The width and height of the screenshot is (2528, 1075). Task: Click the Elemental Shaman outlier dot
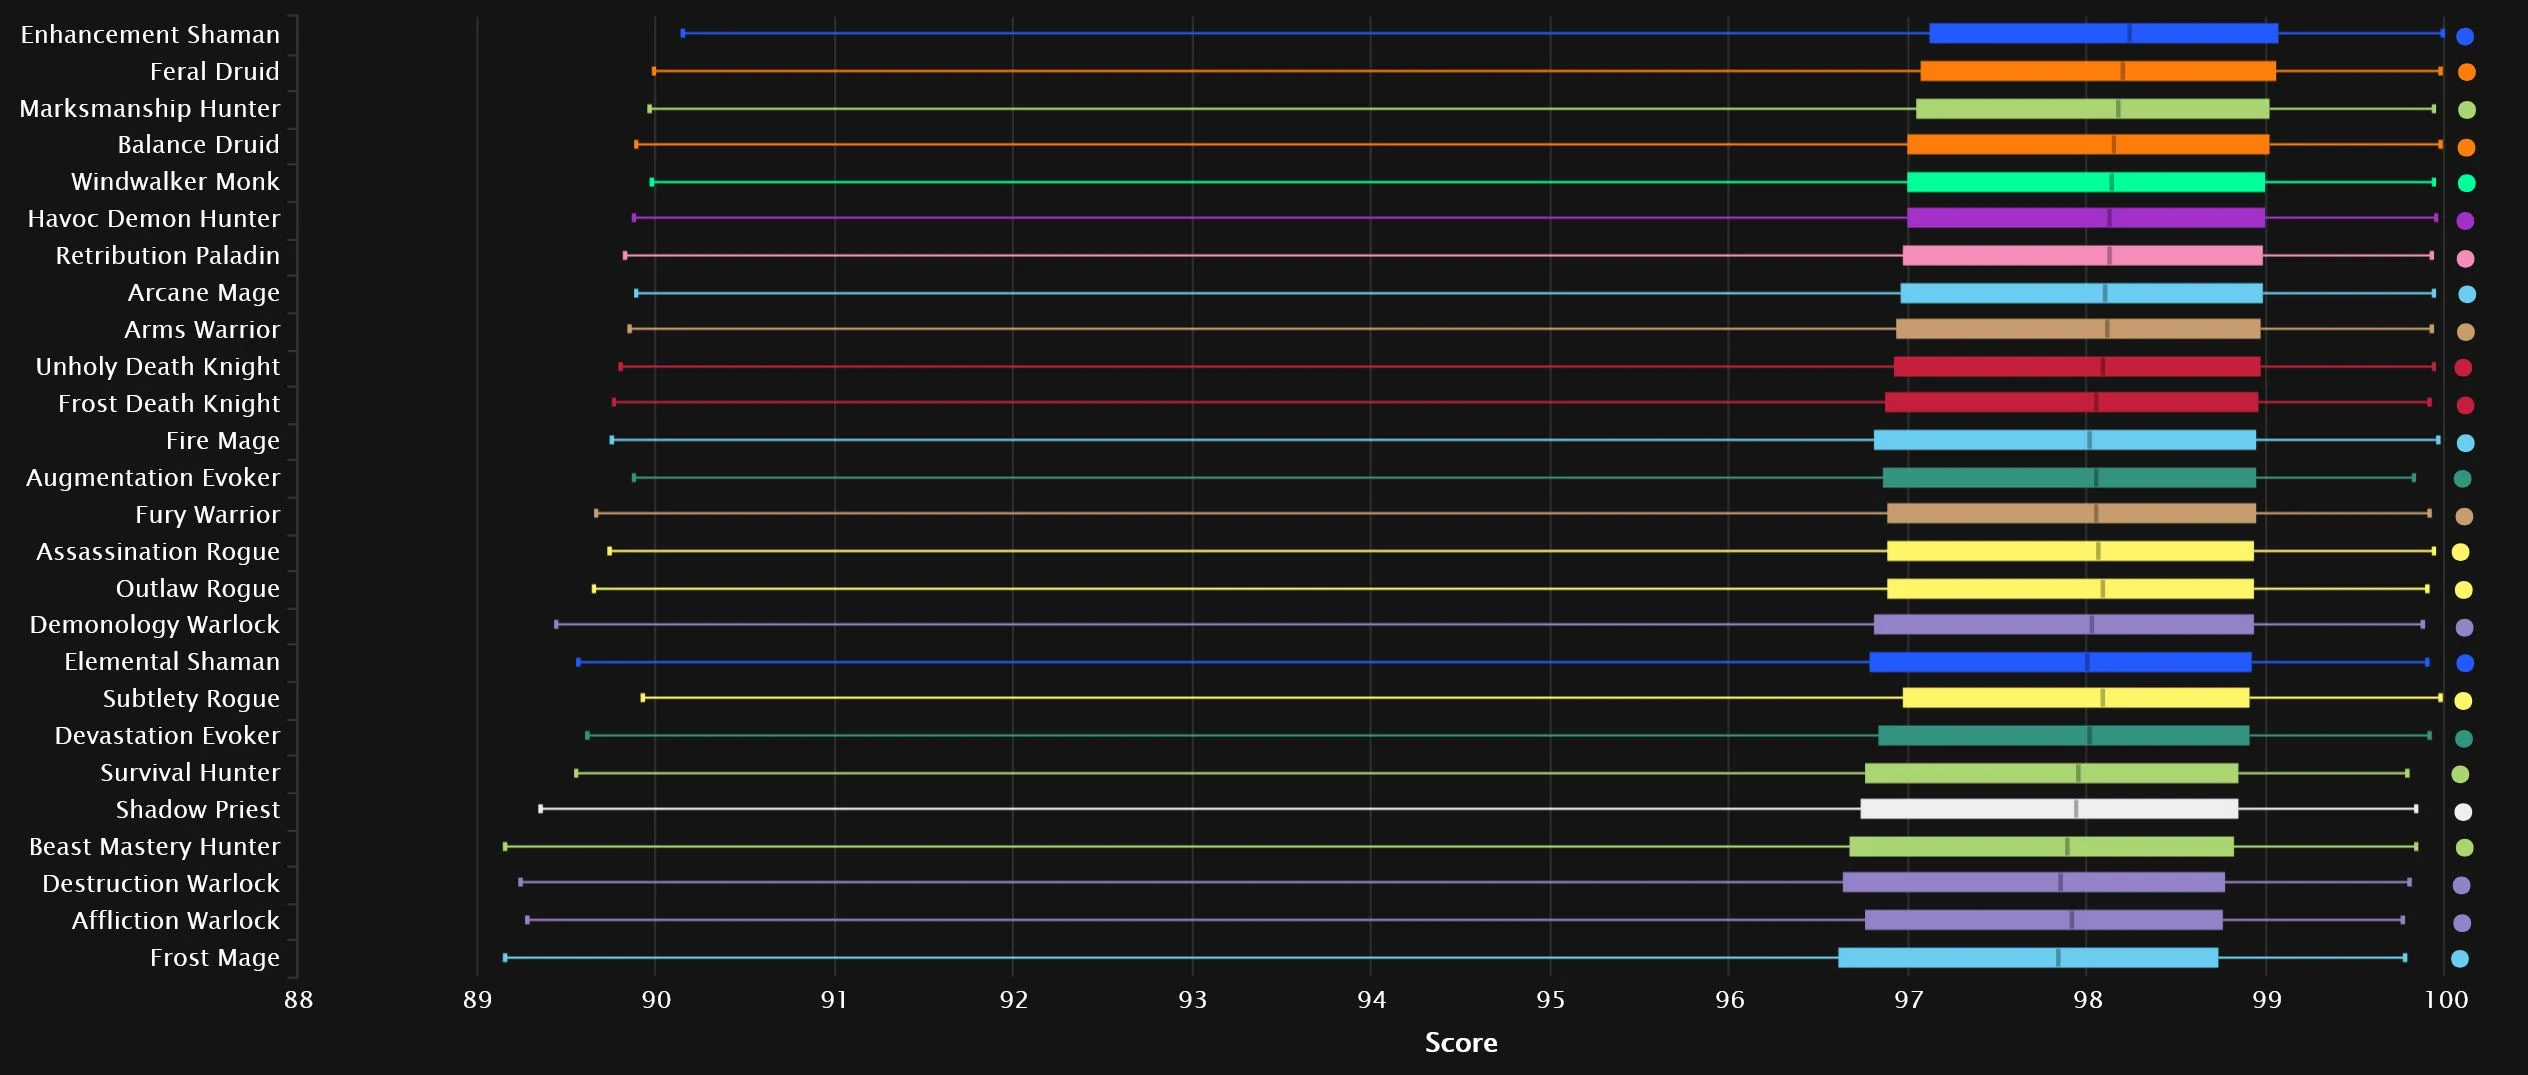pos(2465,663)
